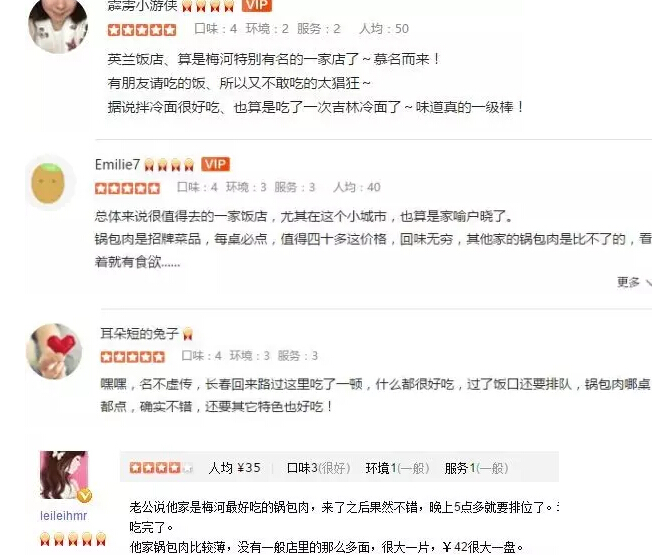Click the four-star rating in leileihmr's review

(161, 468)
